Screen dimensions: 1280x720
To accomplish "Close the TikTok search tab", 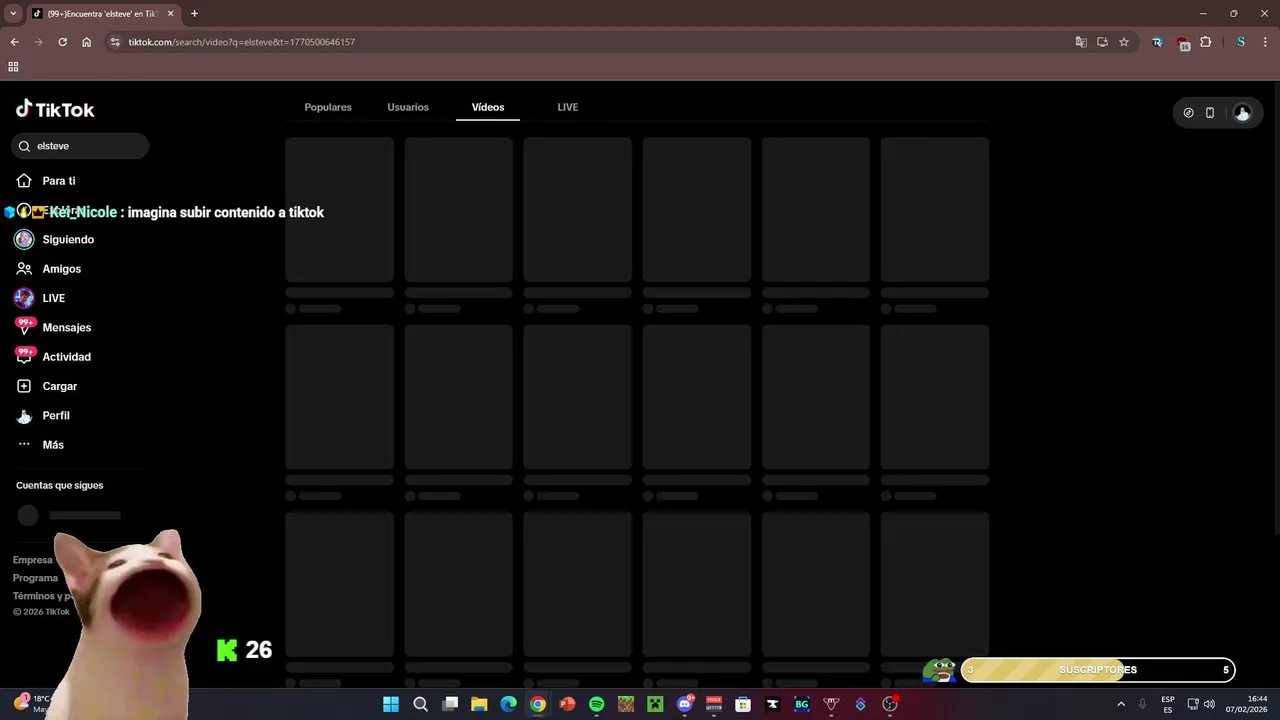I will tap(170, 14).
